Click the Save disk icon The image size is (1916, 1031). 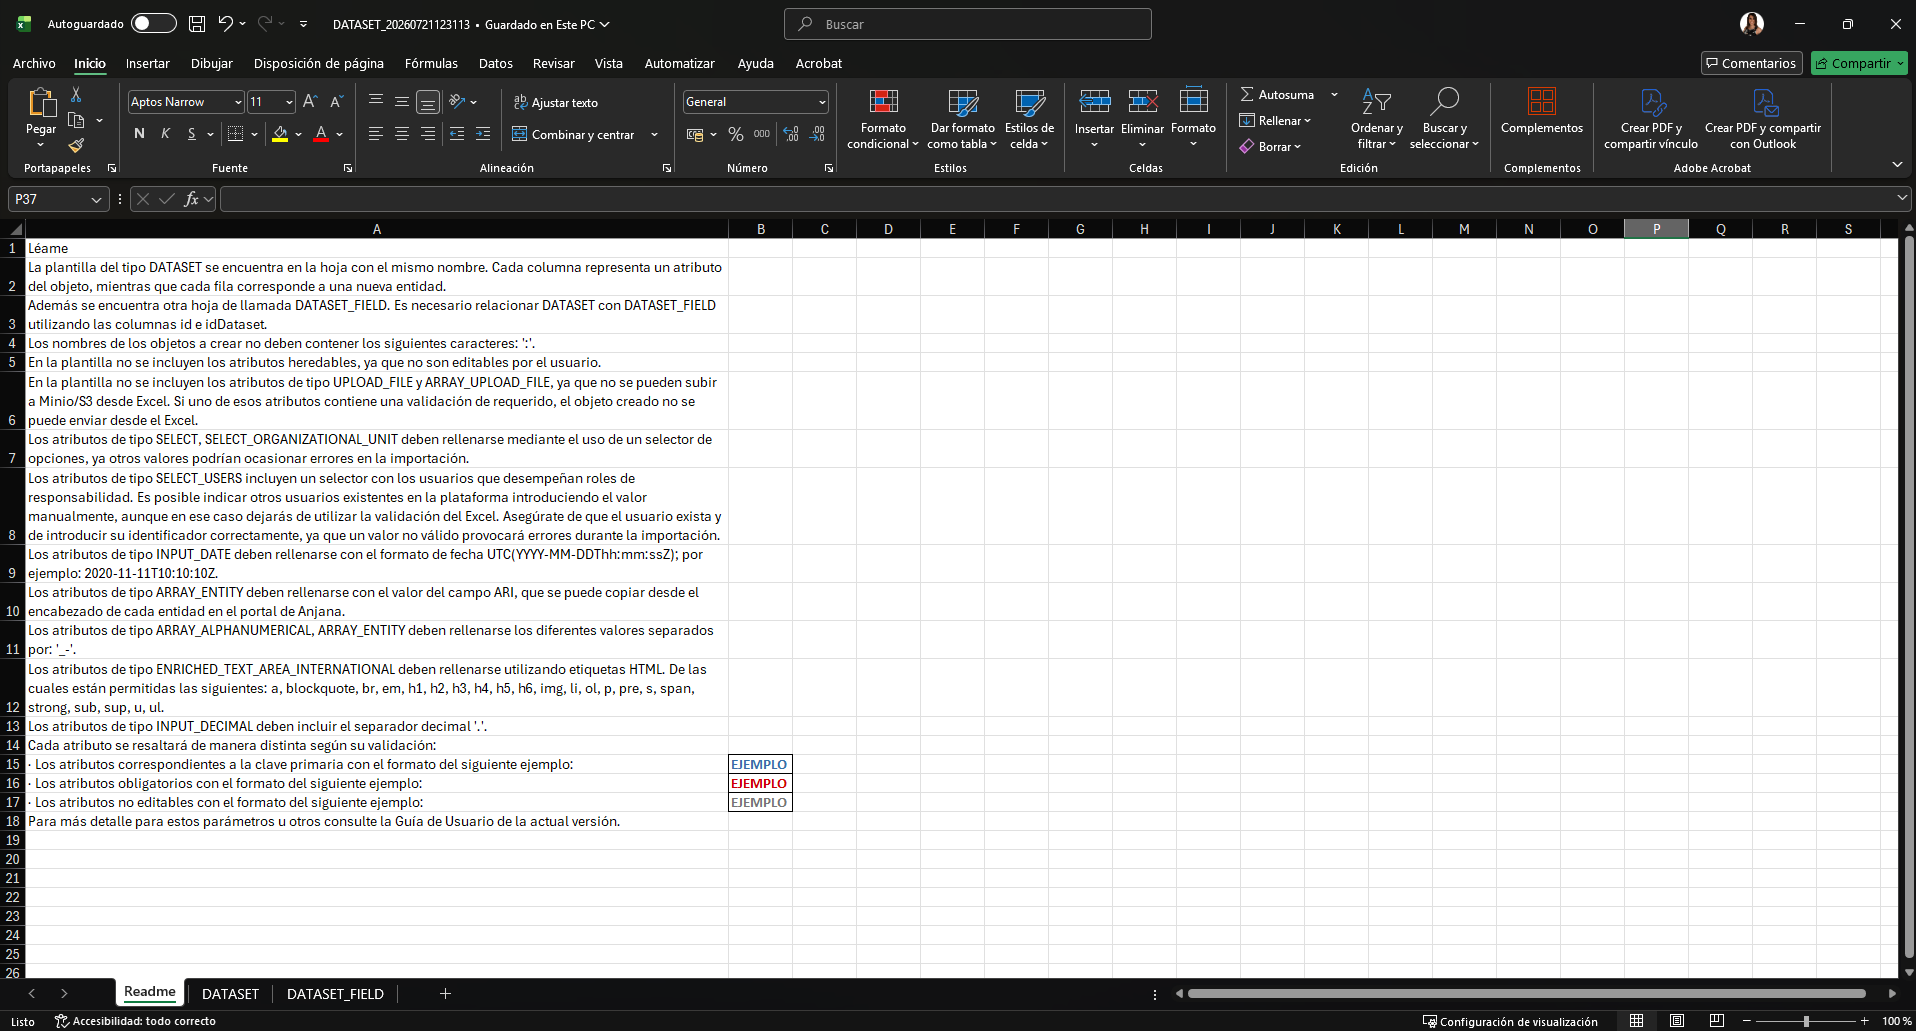click(197, 23)
